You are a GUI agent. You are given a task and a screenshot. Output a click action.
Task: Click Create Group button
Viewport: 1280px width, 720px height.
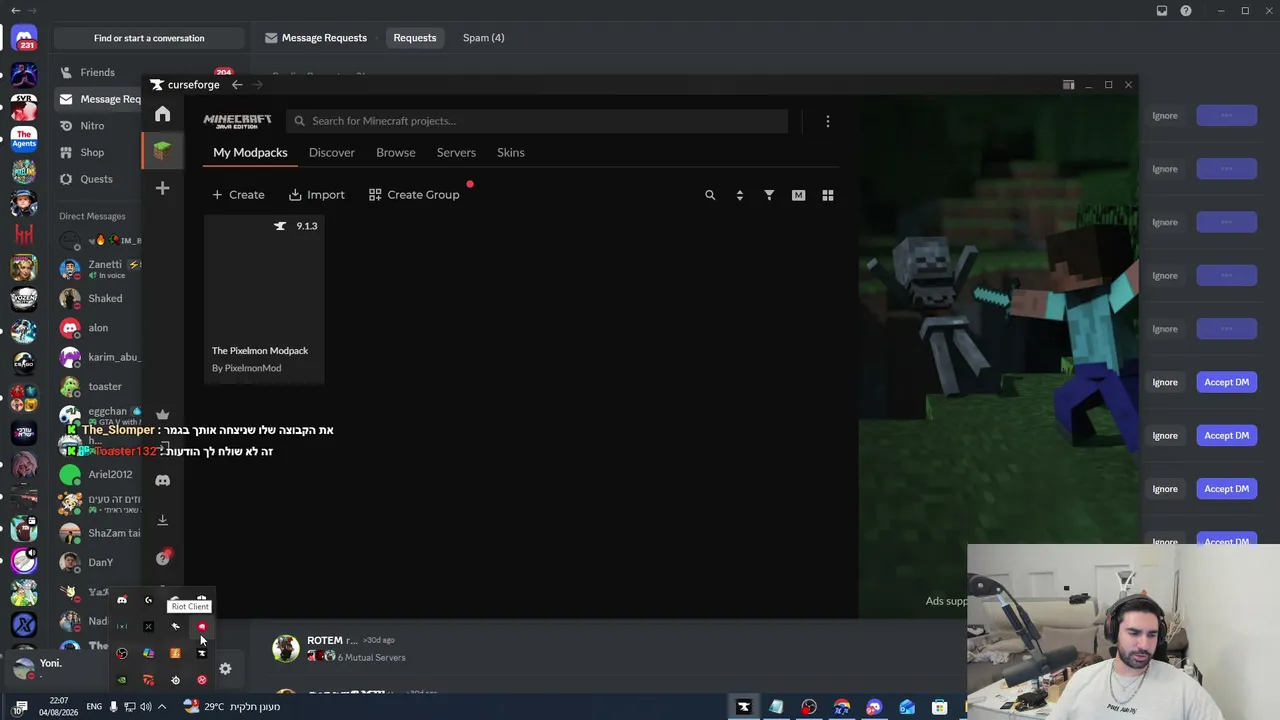point(414,195)
